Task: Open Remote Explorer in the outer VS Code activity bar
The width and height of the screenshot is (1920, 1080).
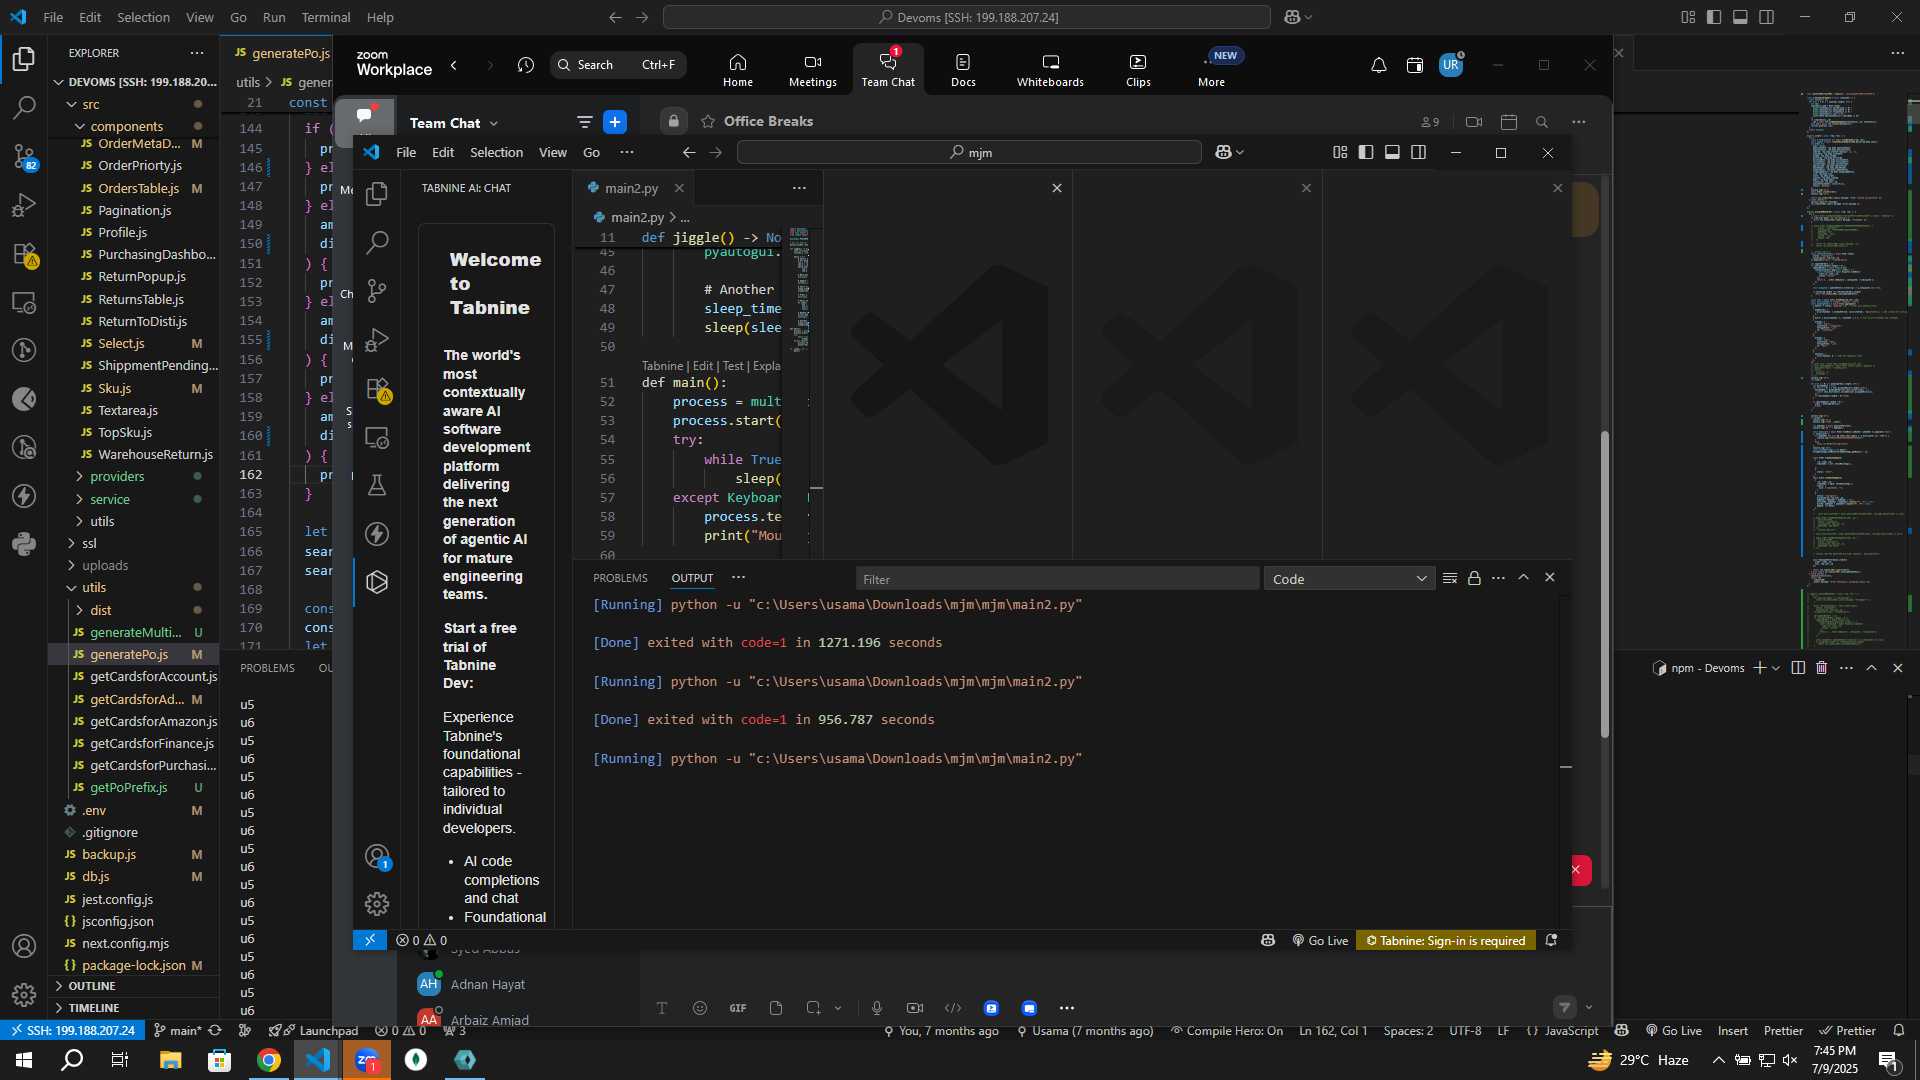Action: click(x=24, y=302)
